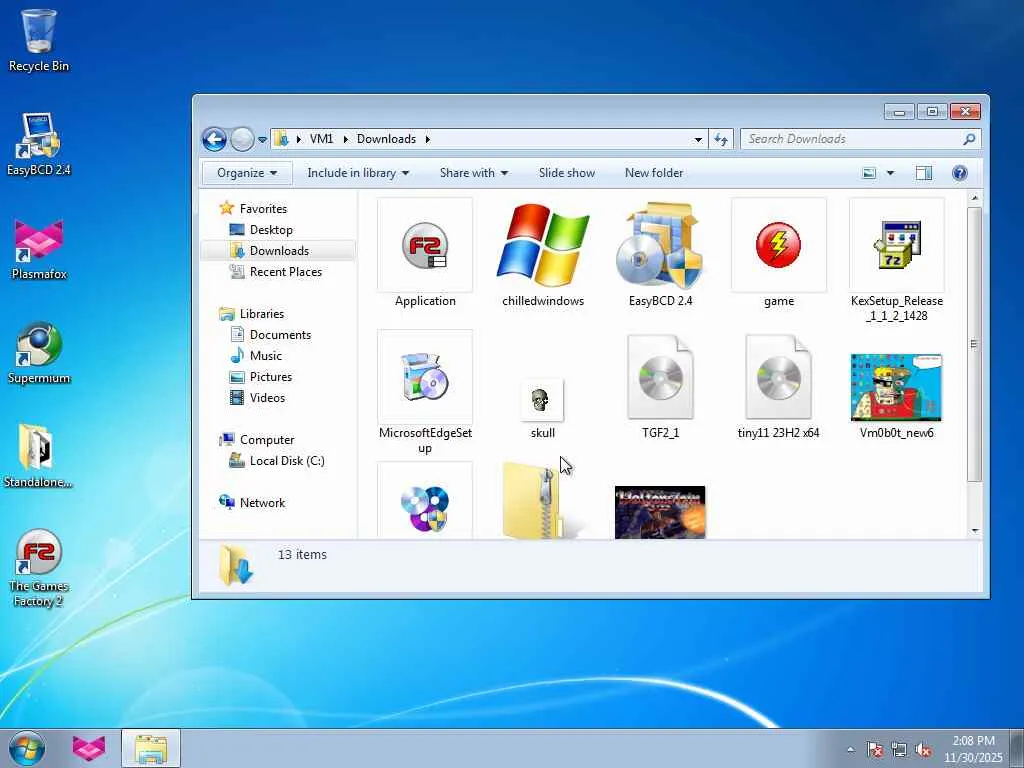Open the Include in library menu
This screenshot has height=768, width=1024.
358,173
